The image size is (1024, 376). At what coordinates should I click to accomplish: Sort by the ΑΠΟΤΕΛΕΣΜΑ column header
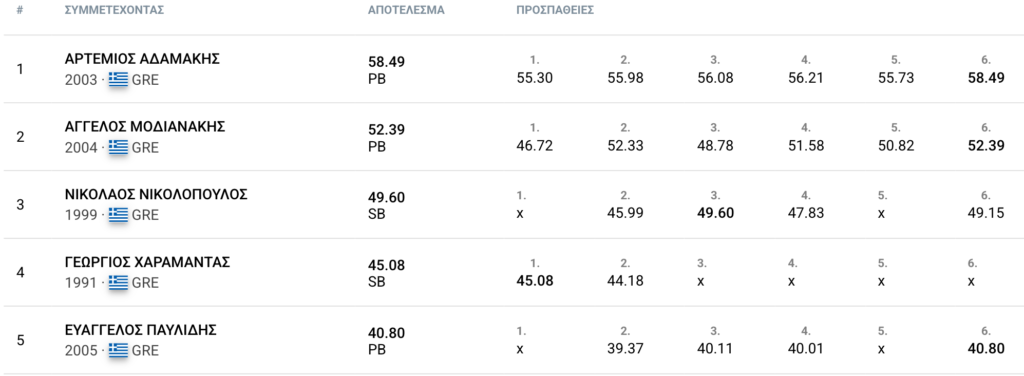[x=406, y=10]
